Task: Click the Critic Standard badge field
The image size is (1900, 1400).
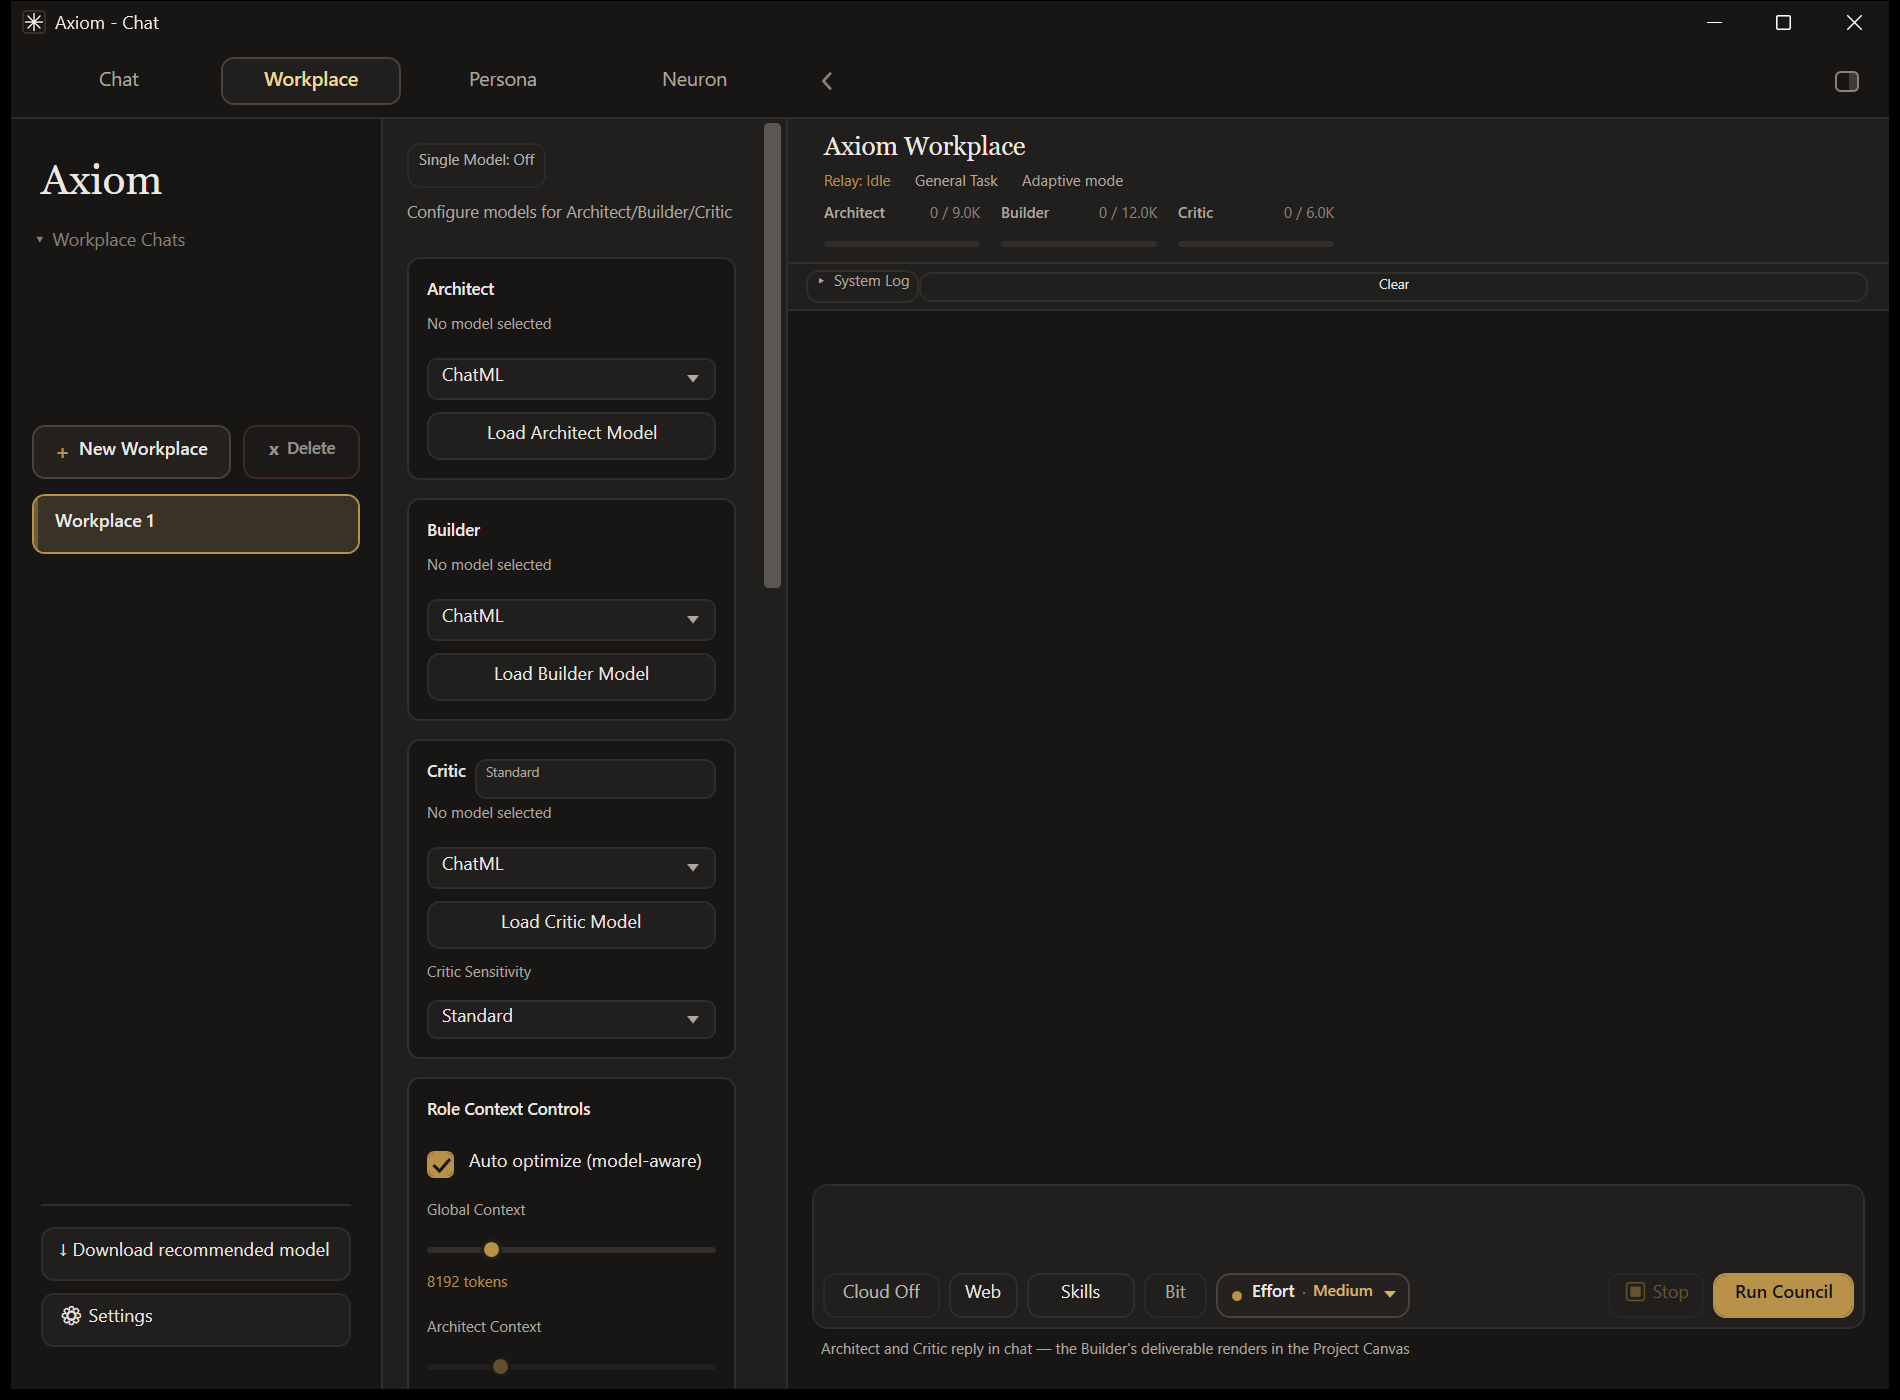Action: coord(595,777)
